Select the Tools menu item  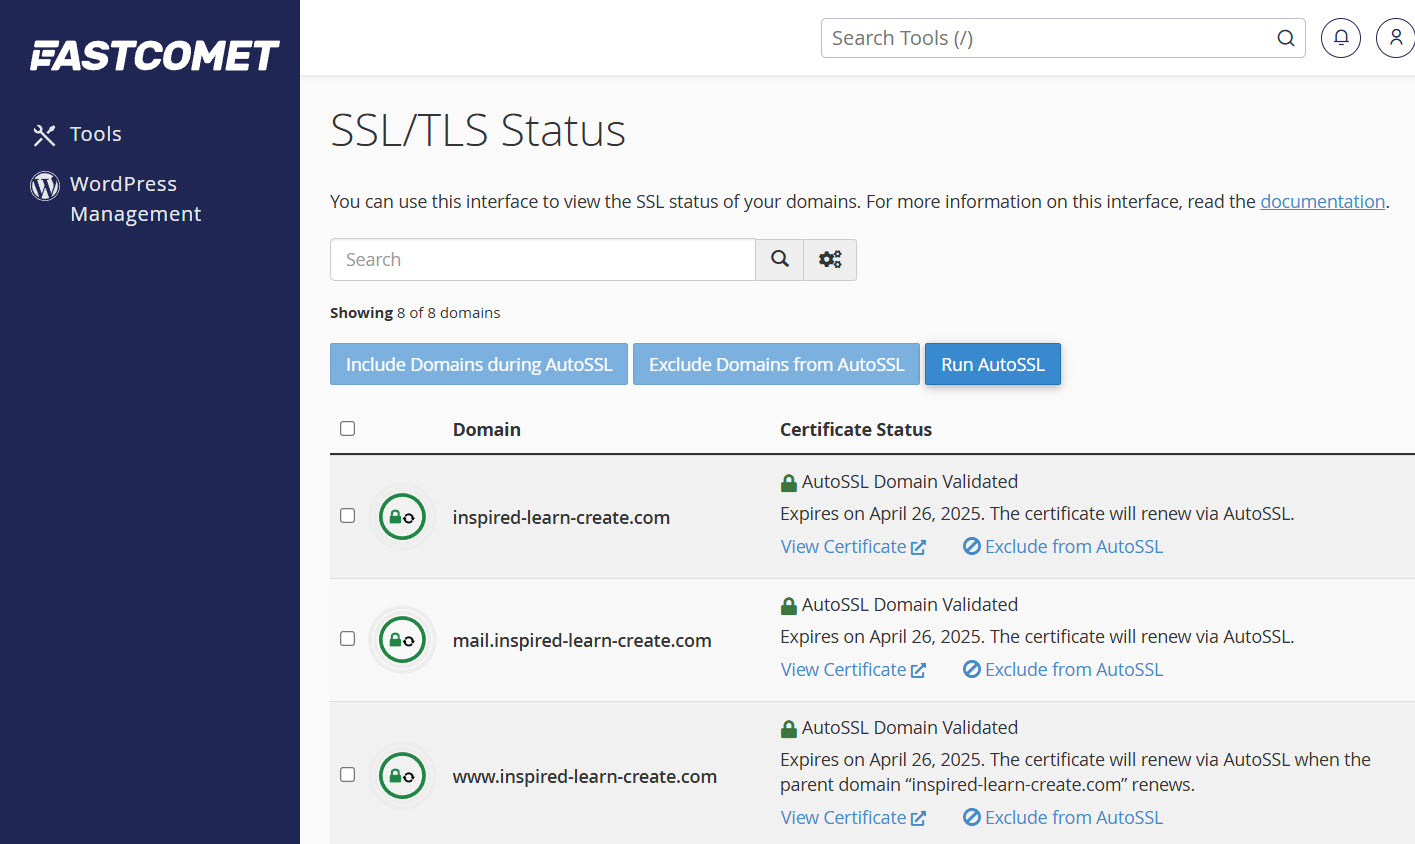click(95, 133)
